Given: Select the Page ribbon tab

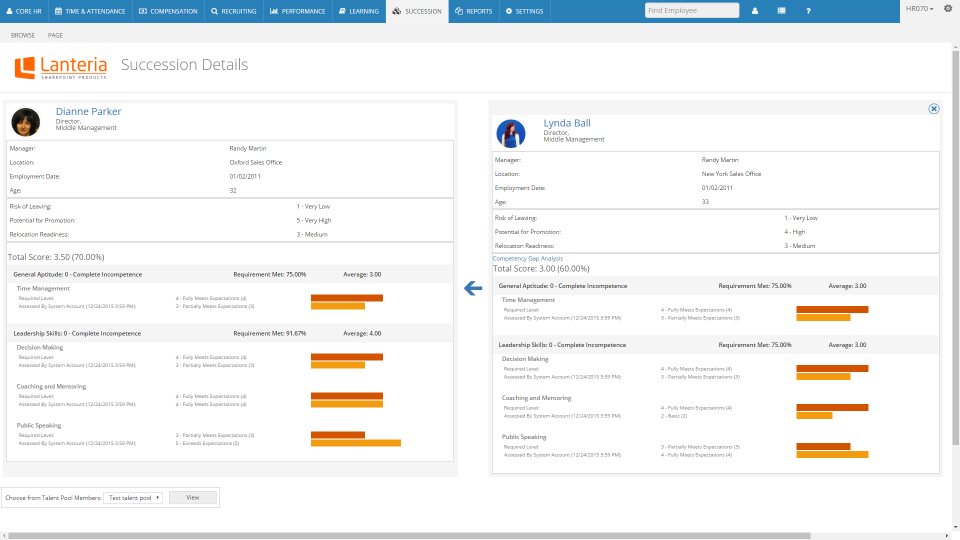Looking at the screenshot, I should 55,35.
